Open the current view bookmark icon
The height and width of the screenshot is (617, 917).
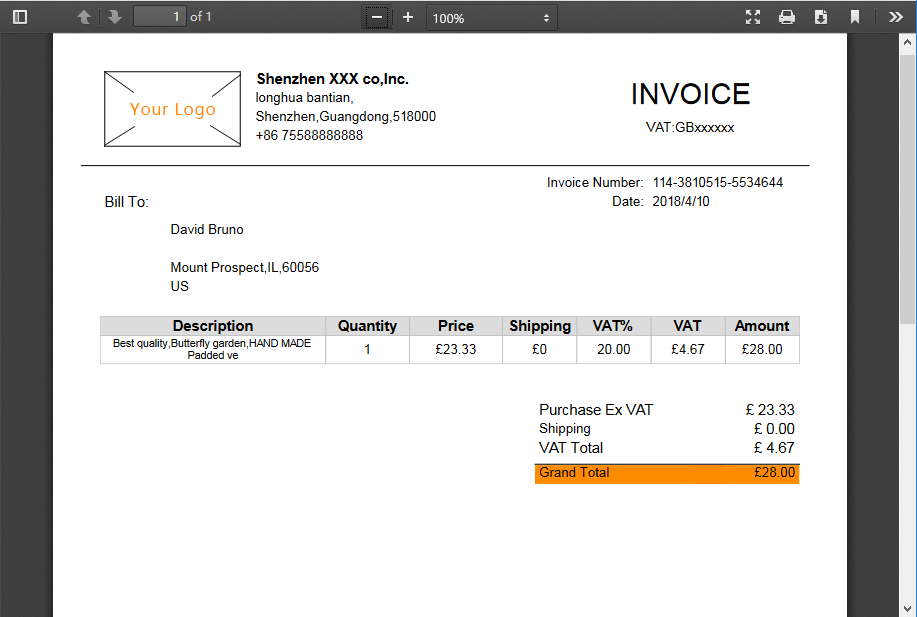[x=855, y=17]
